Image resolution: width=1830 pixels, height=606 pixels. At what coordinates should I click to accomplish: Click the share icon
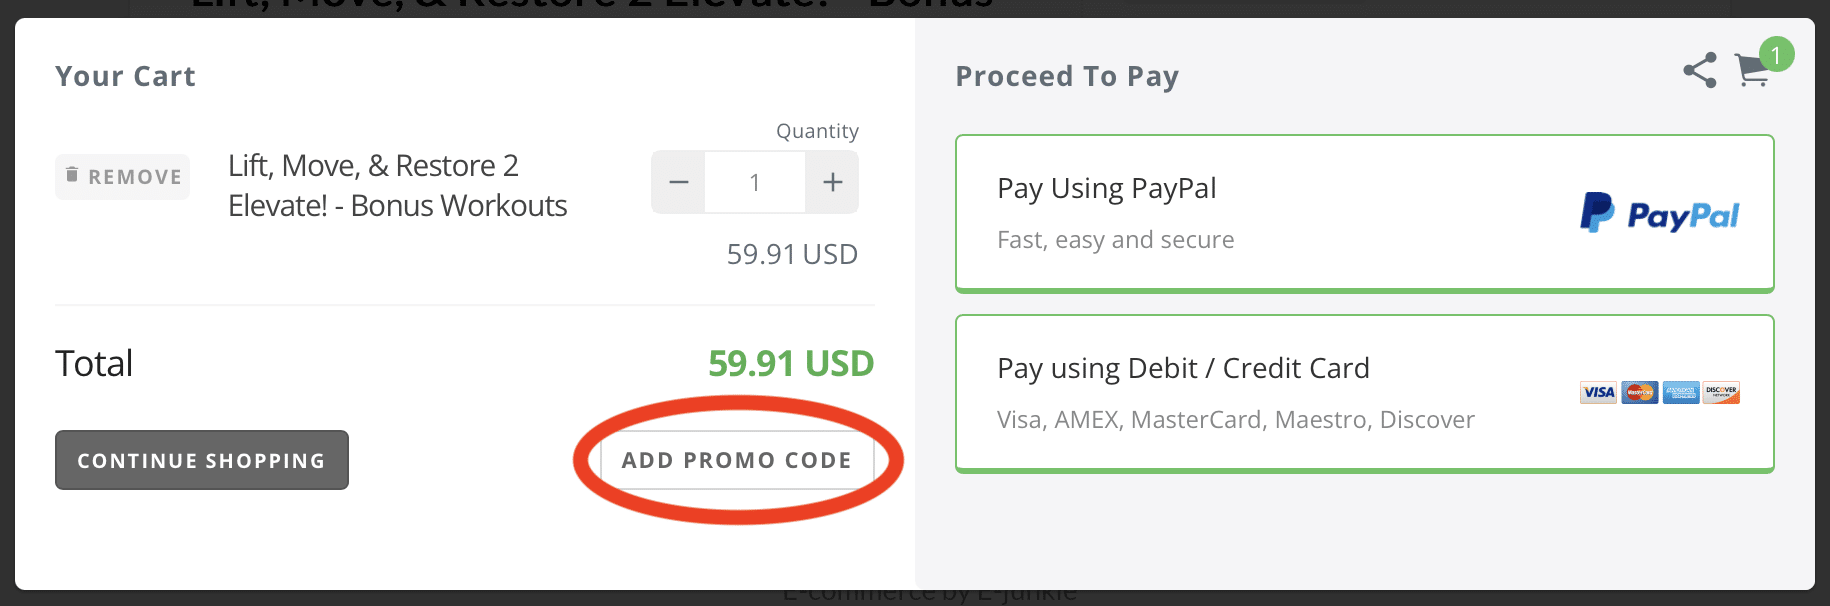[1700, 70]
